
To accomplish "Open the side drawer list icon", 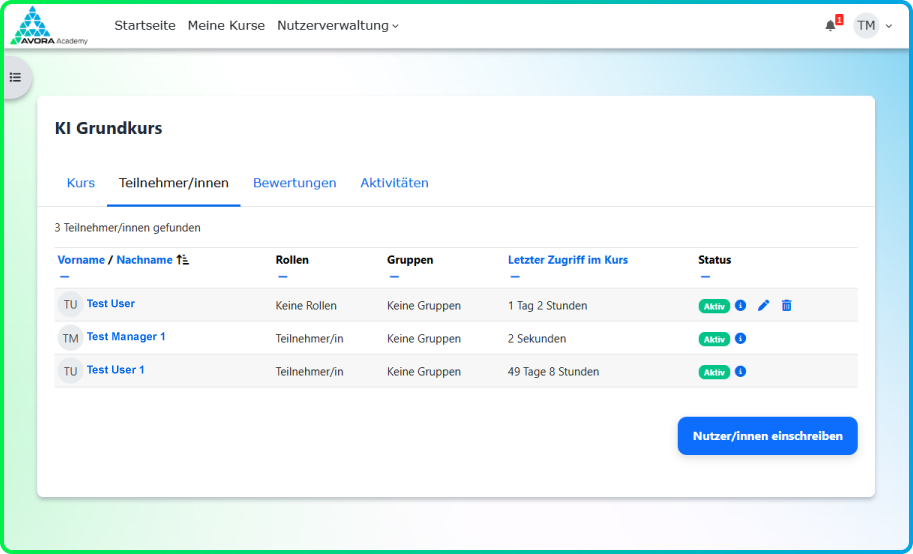I will [16, 77].
